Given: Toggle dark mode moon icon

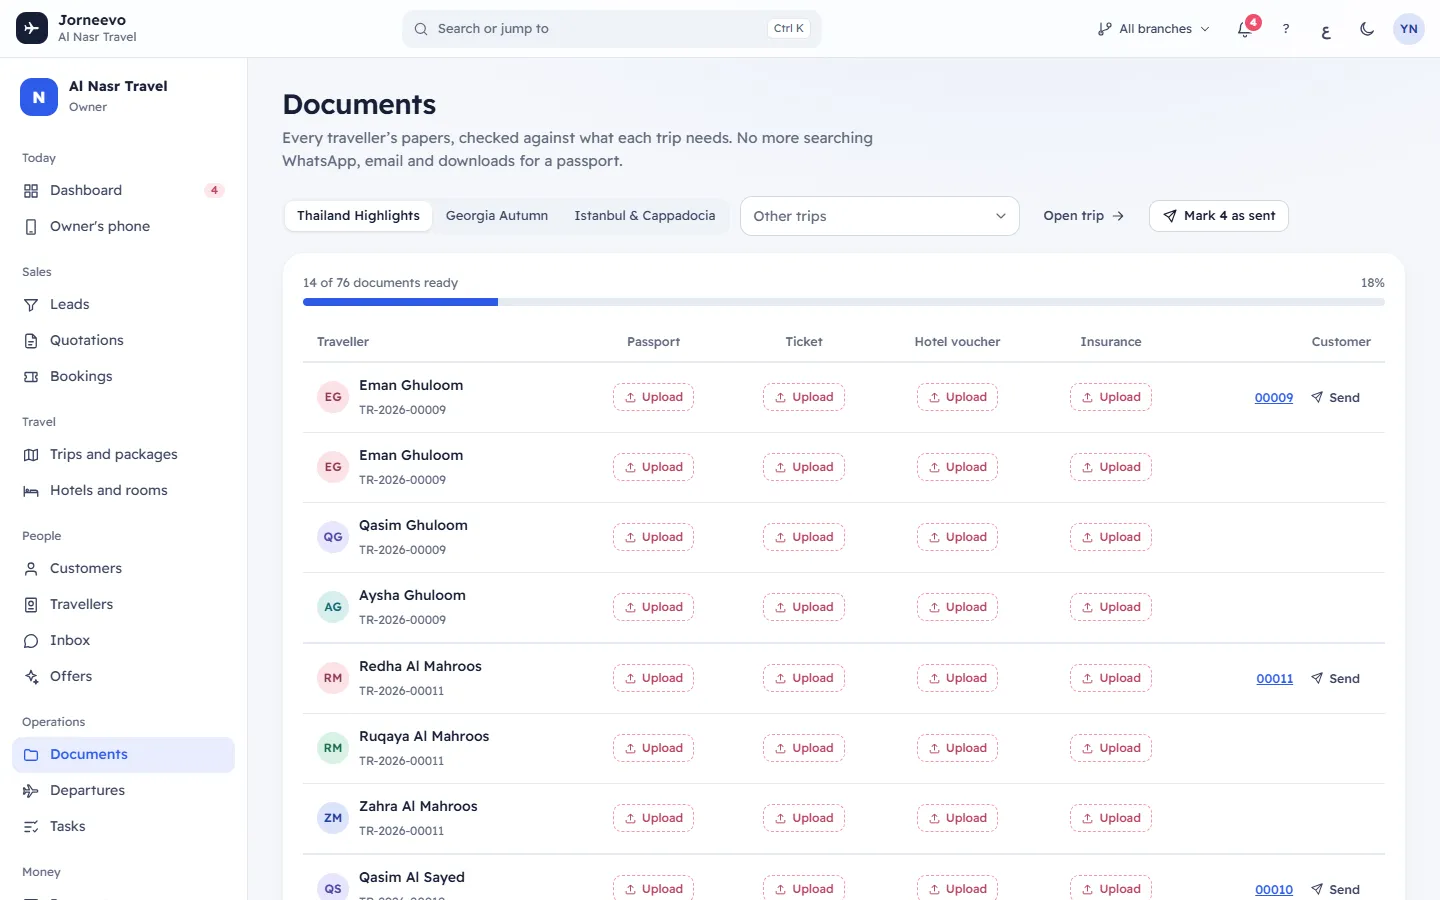Looking at the screenshot, I should (1367, 29).
